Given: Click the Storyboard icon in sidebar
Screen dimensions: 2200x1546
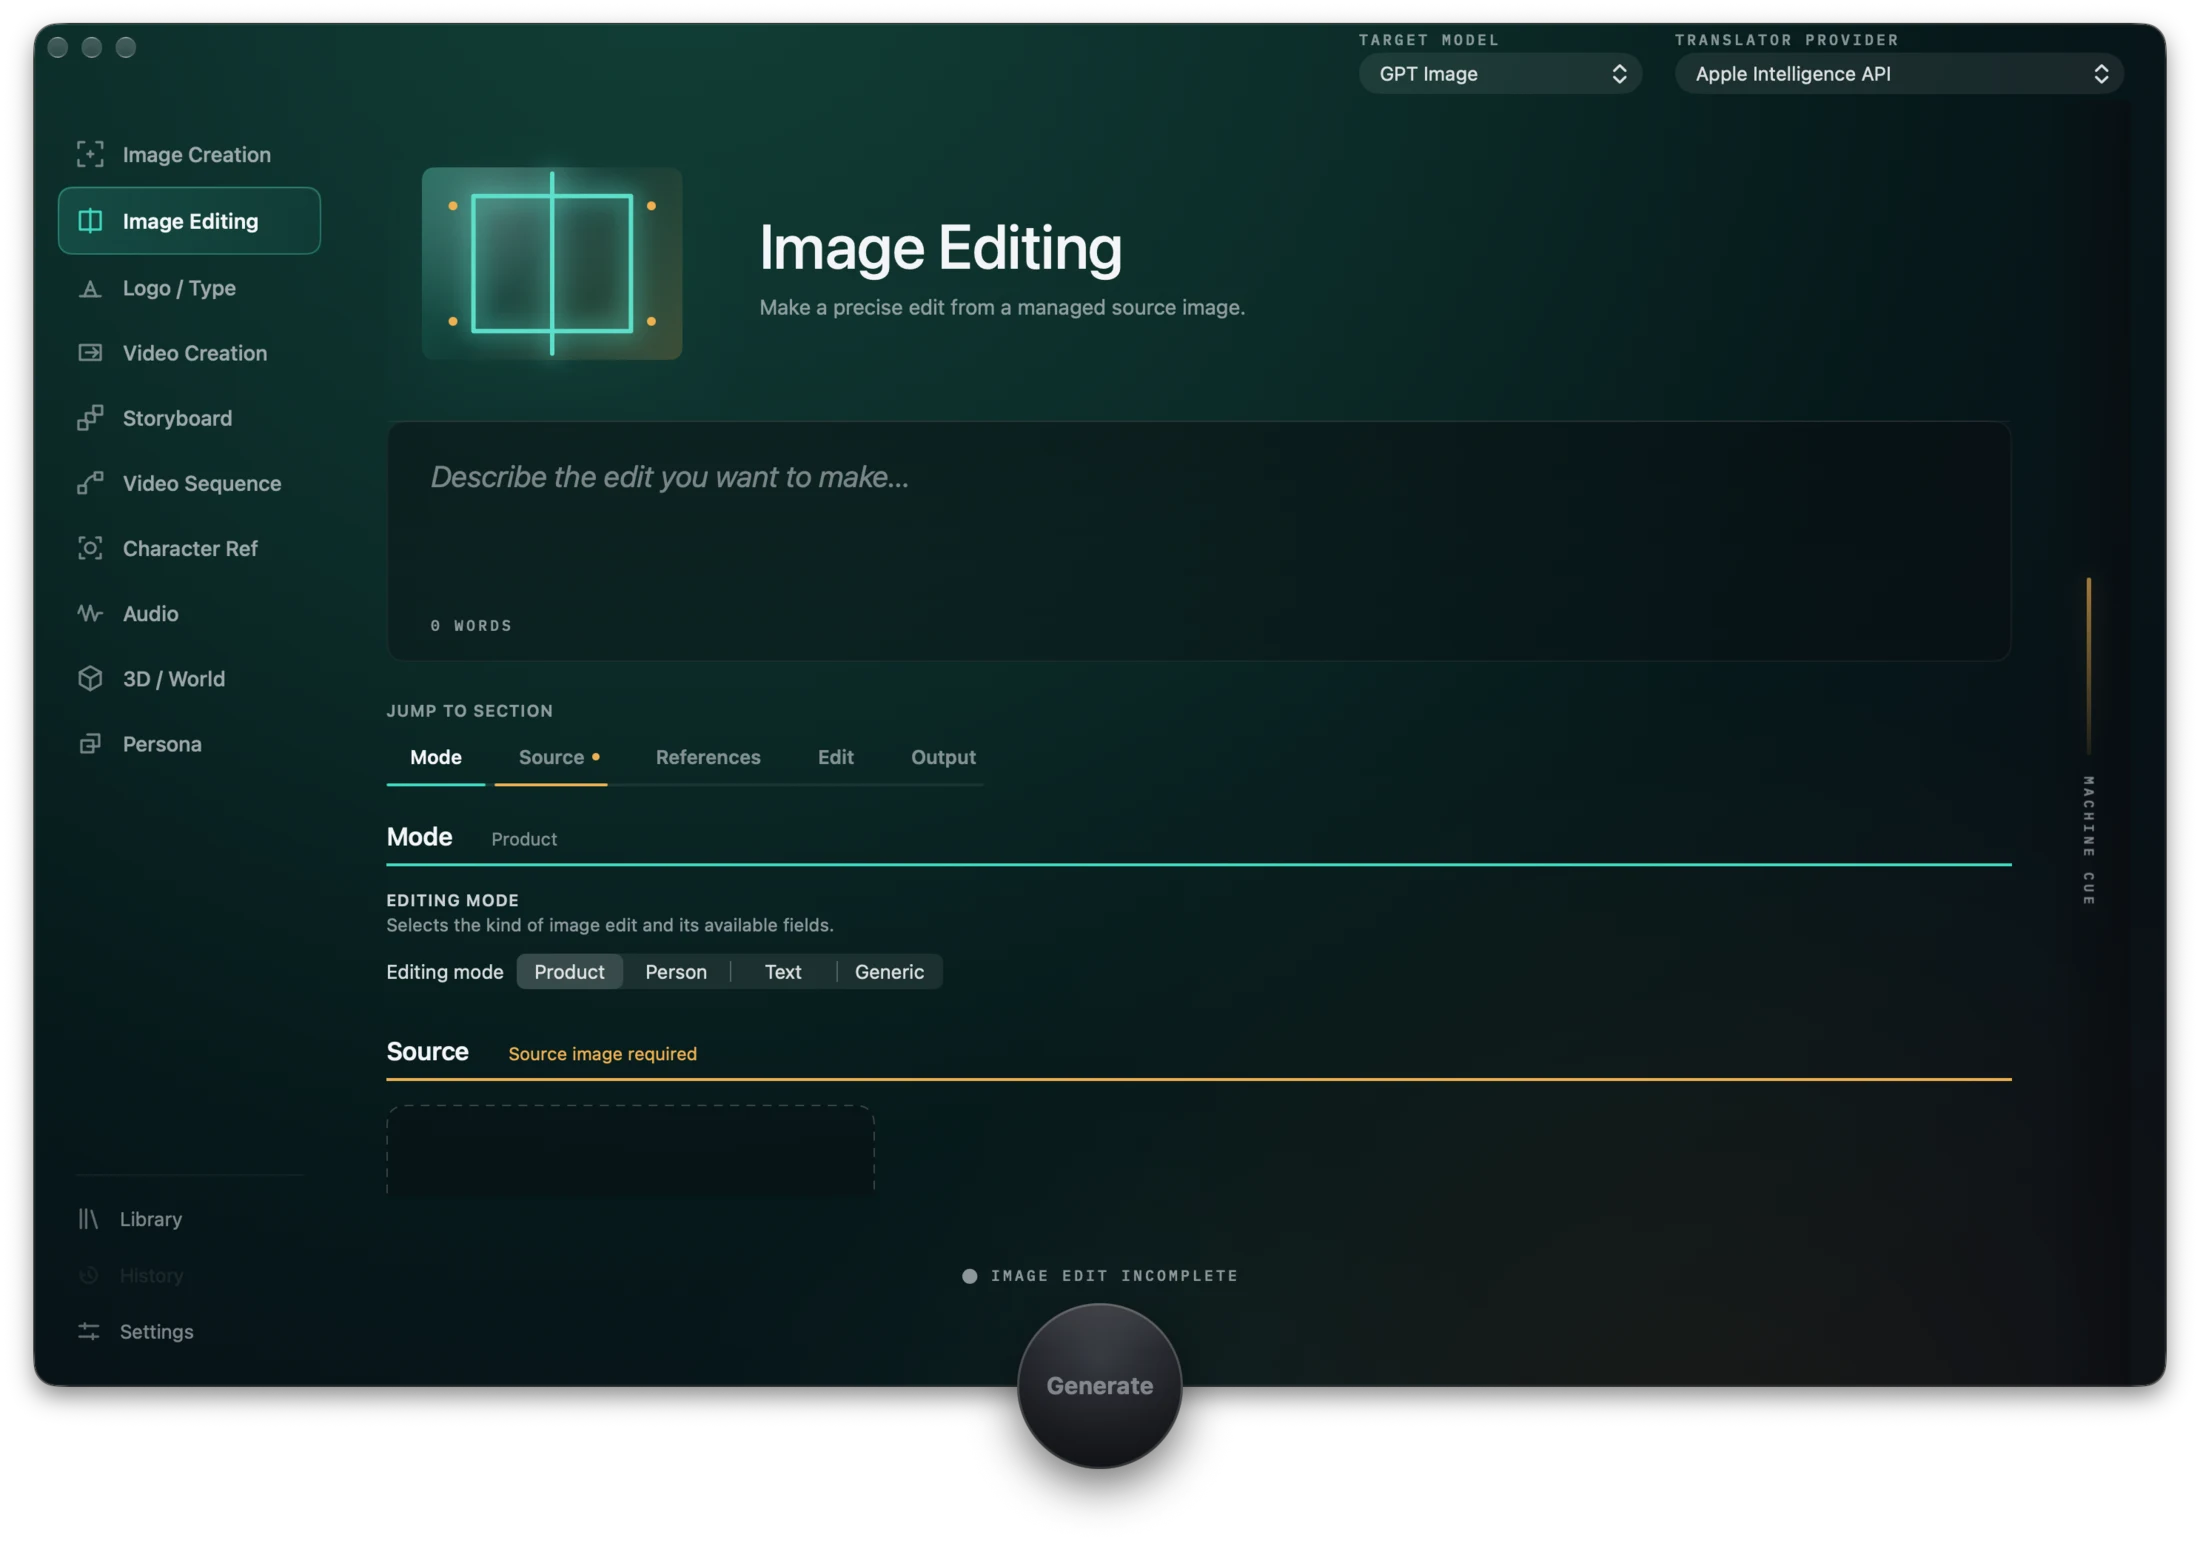Looking at the screenshot, I should pyautogui.click(x=90, y=418).
